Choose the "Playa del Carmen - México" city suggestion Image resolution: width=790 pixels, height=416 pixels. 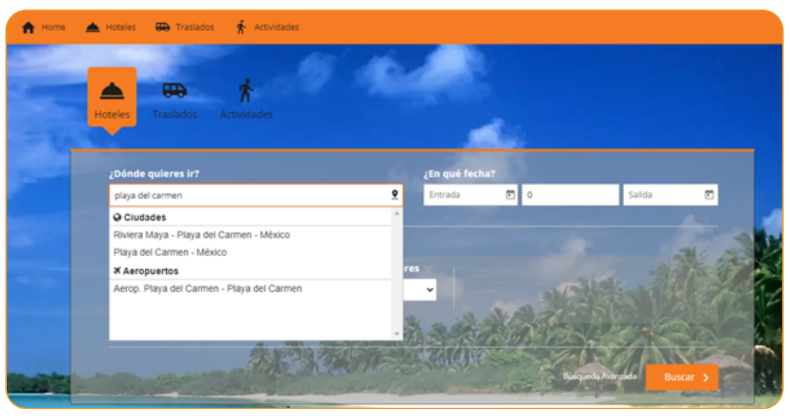tap(170, 253)
